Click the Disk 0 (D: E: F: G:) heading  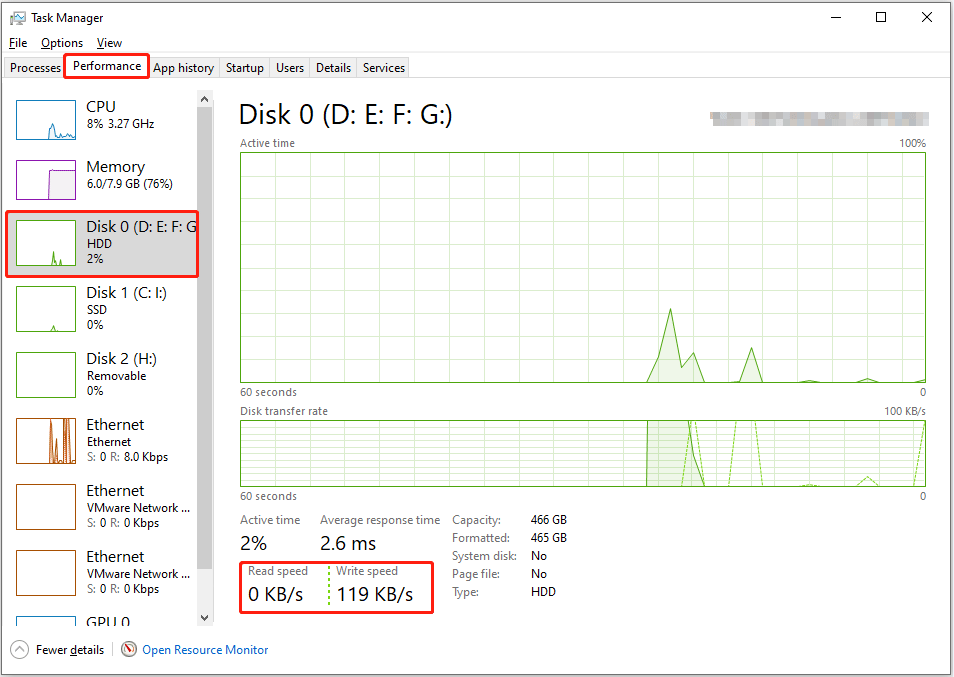(x=346, y=114)
